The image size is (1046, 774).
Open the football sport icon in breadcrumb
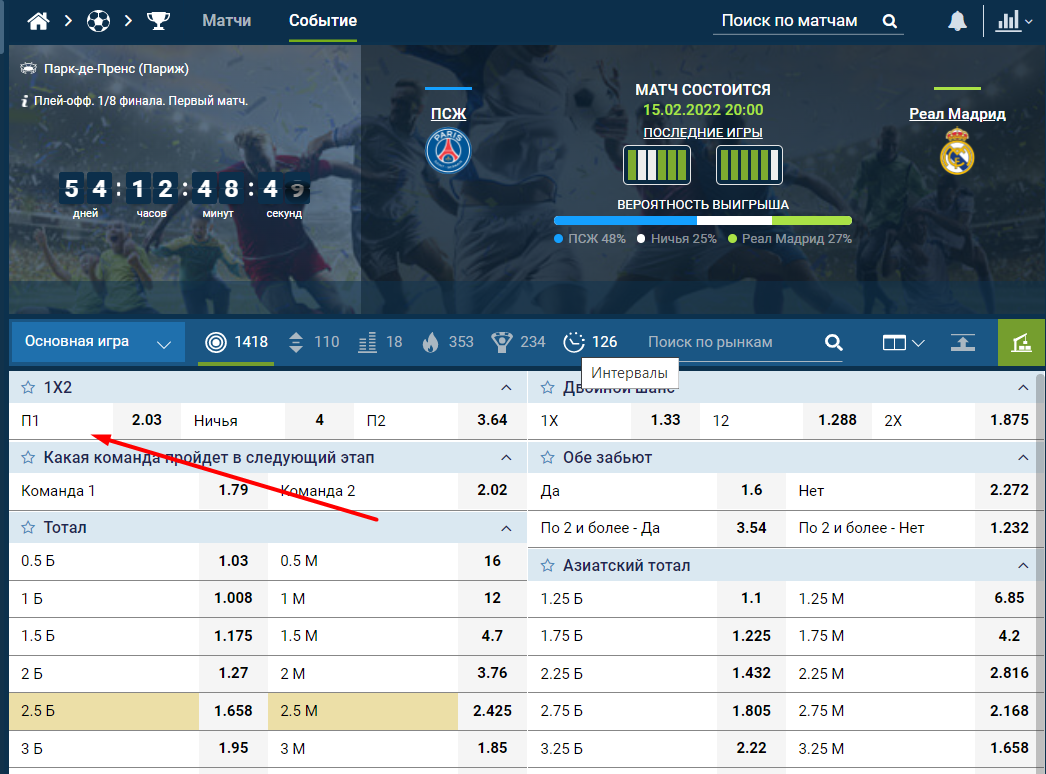[x=98, y=21]
